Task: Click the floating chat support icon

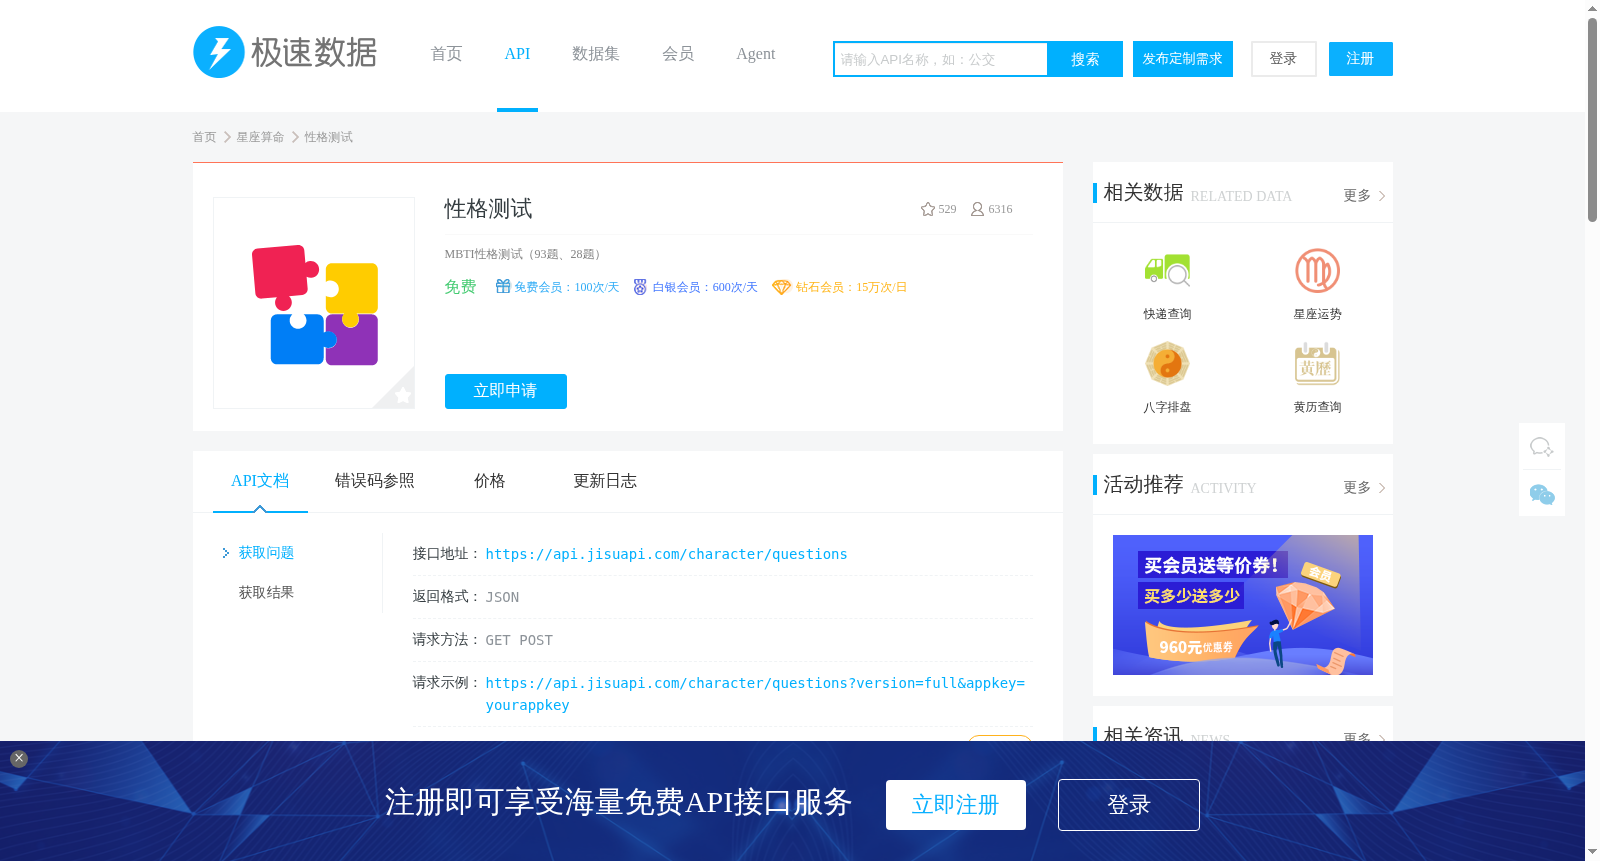Action: (x=1542, y=447)
